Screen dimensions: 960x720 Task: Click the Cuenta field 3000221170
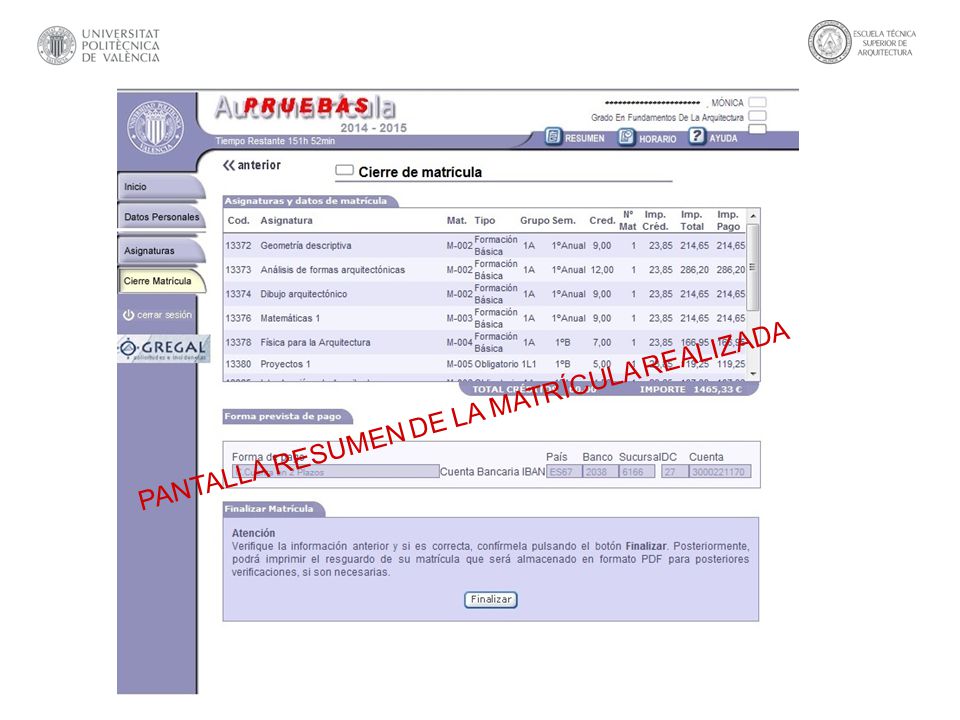pos(720,471)
